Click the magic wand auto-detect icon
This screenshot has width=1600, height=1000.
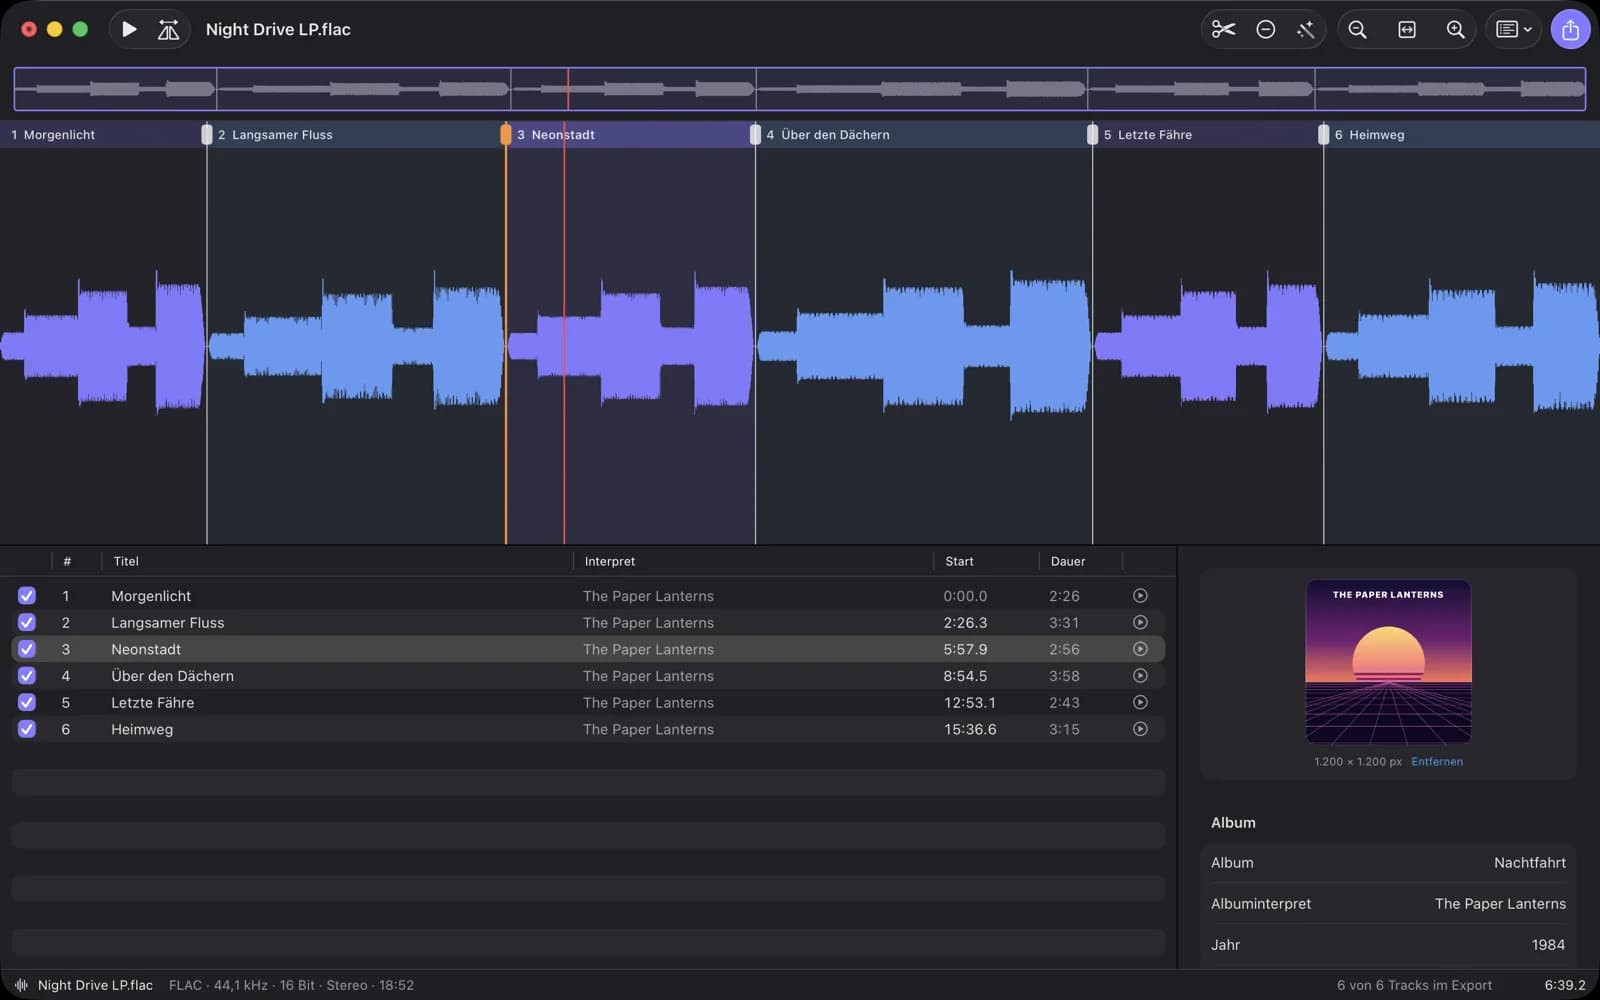(1305, 30)
